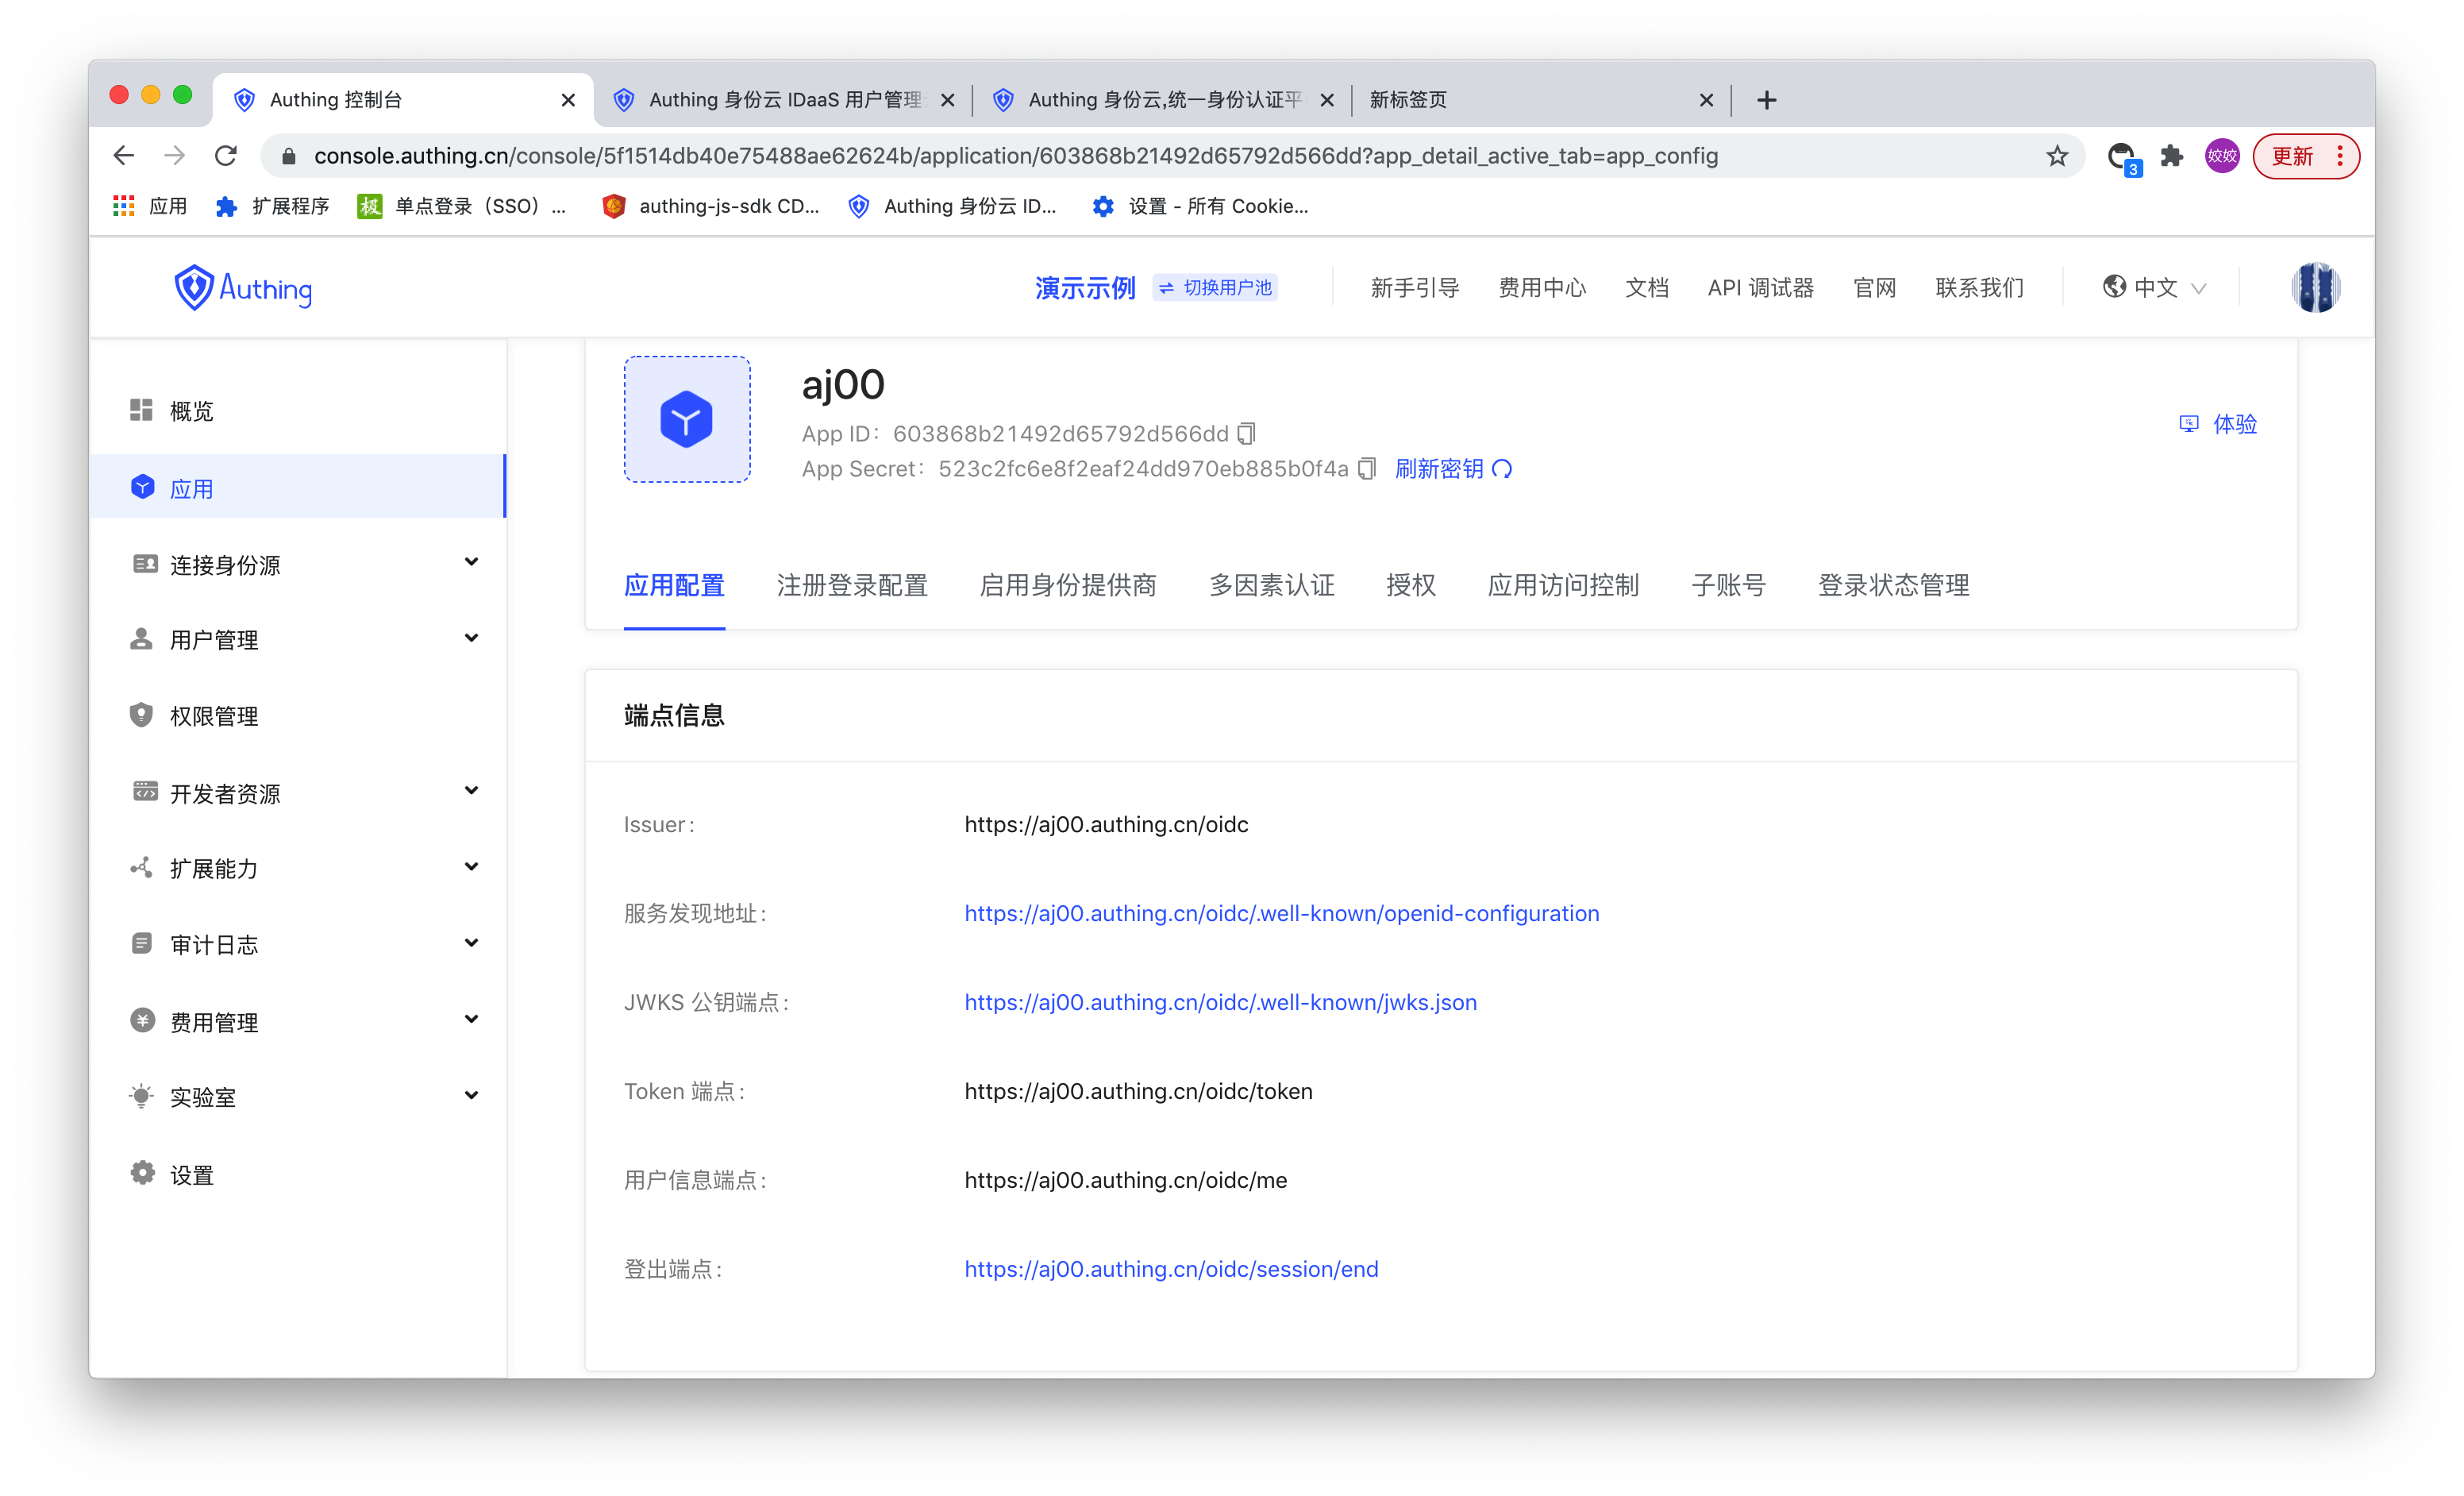Expand 用户管理 sidebar section arrow

coord(471,639)
